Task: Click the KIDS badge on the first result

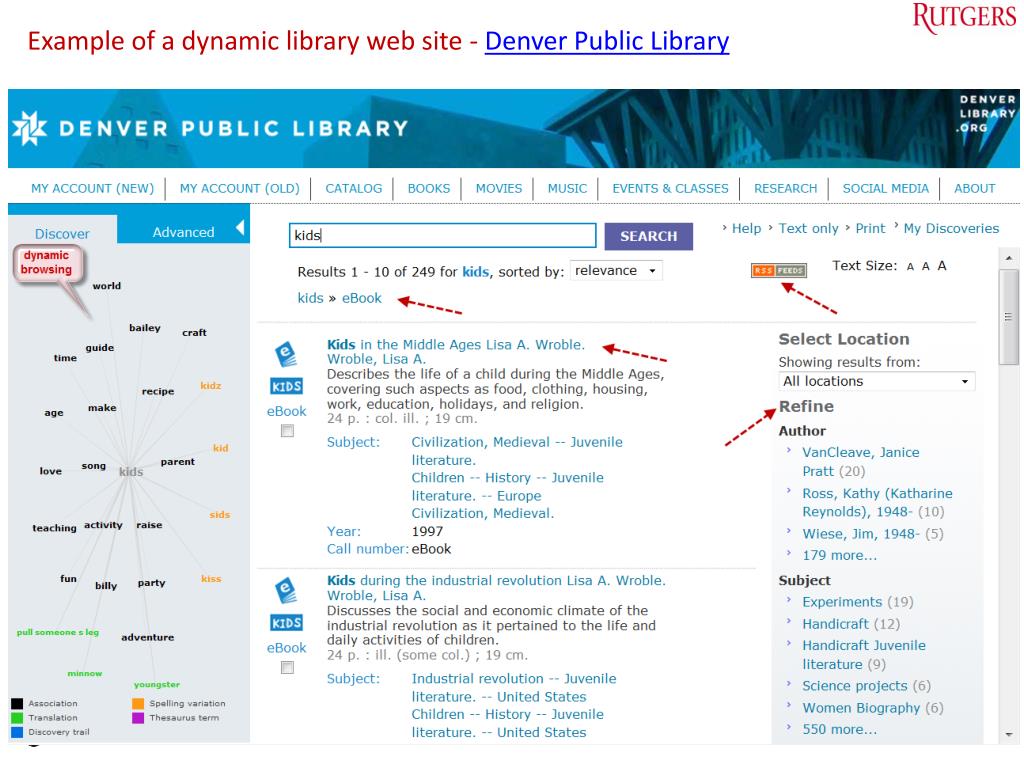Action: point(286,387)
